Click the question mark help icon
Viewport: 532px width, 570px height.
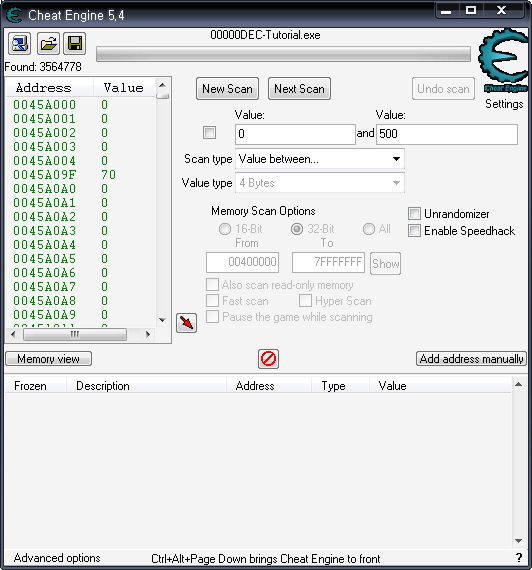tap(519, 558)
